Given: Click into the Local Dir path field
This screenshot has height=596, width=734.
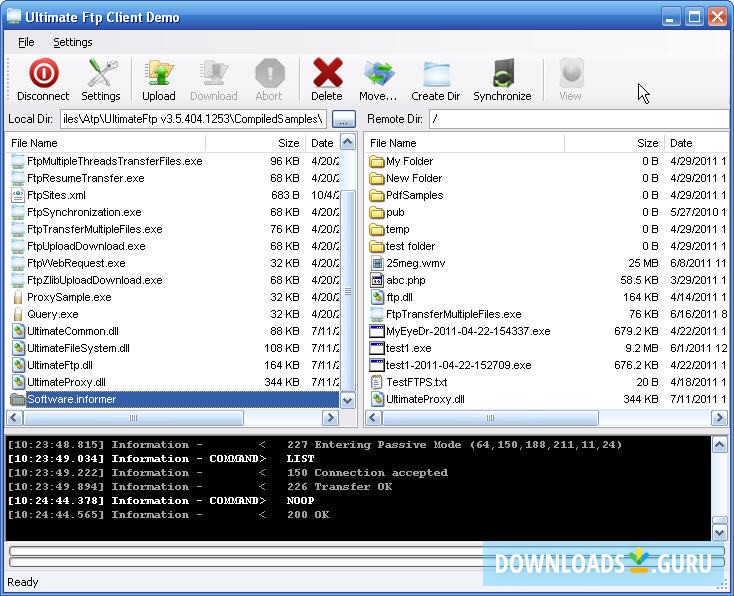Looking at the screenshot, I should coord(193,119).
